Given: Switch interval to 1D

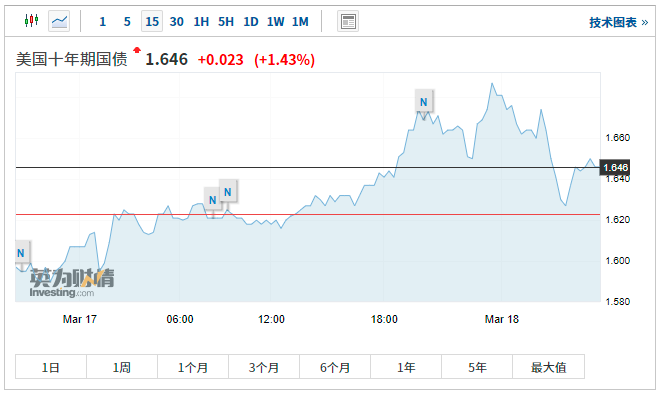Looking at the screenshot, I should [x=250, y=21].
